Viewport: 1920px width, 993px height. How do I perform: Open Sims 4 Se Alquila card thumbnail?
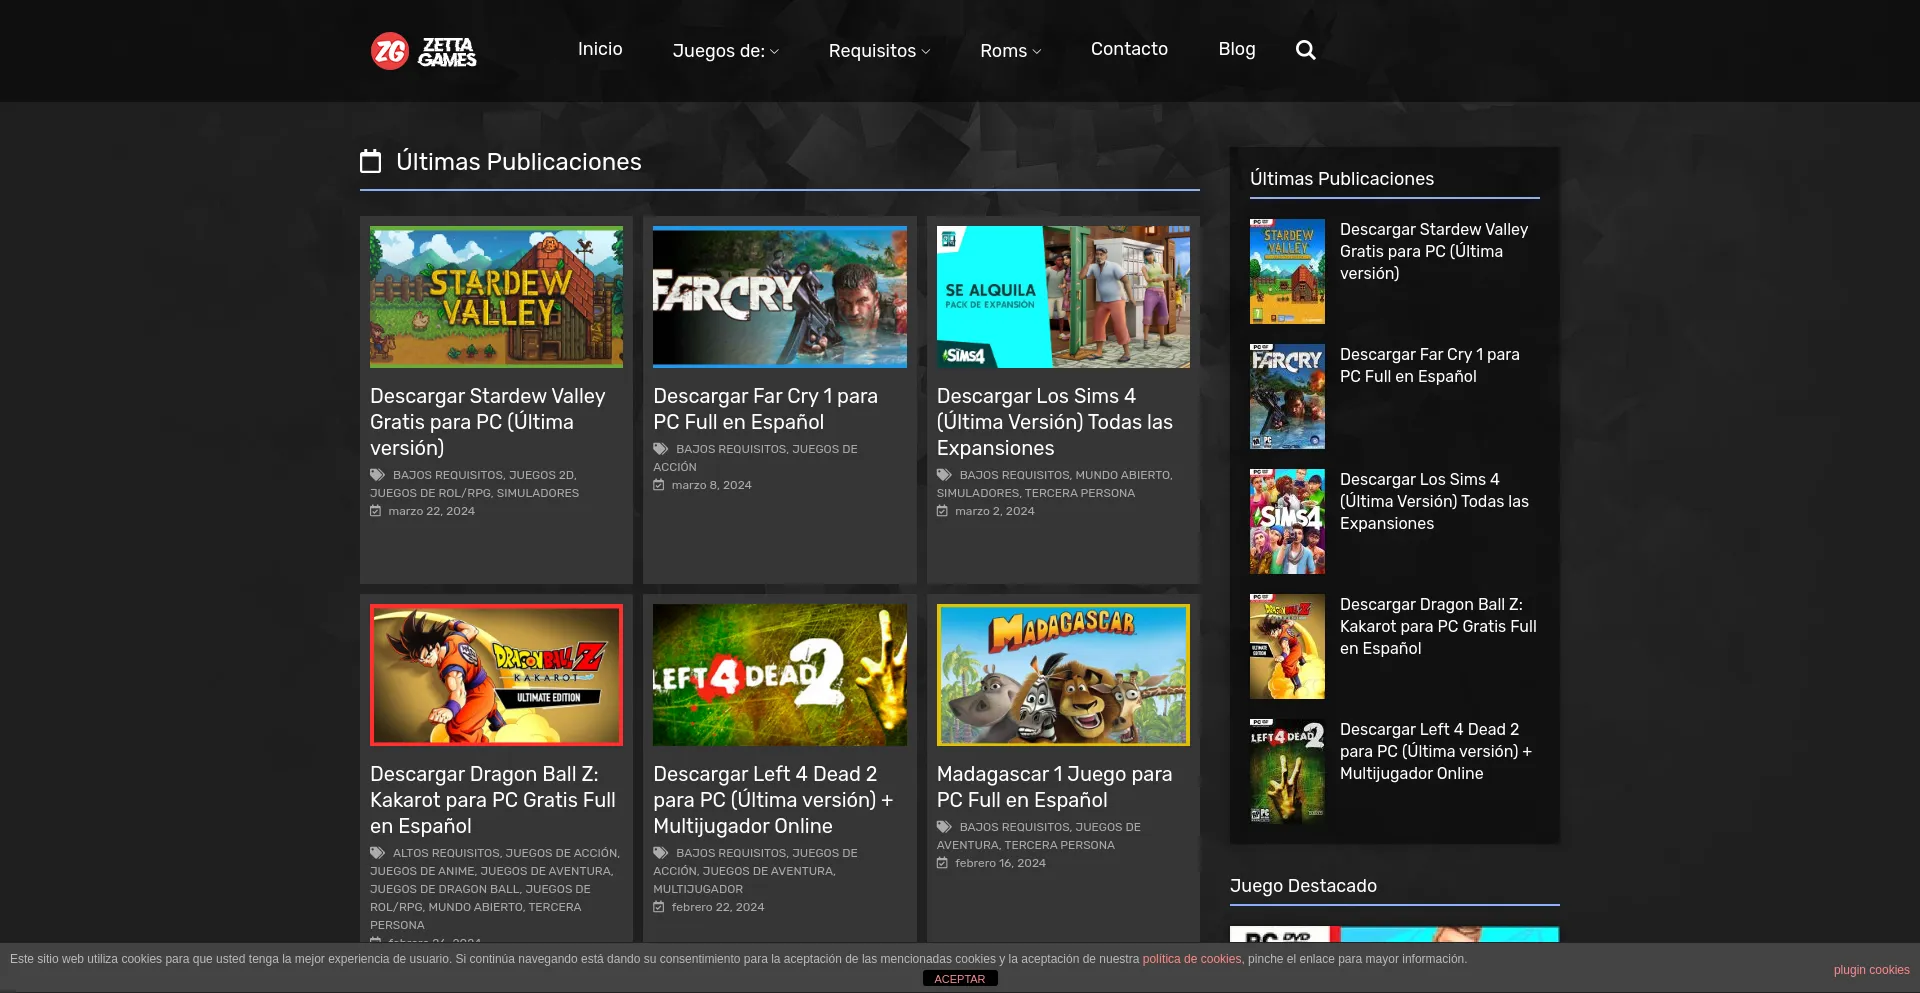1063,297
